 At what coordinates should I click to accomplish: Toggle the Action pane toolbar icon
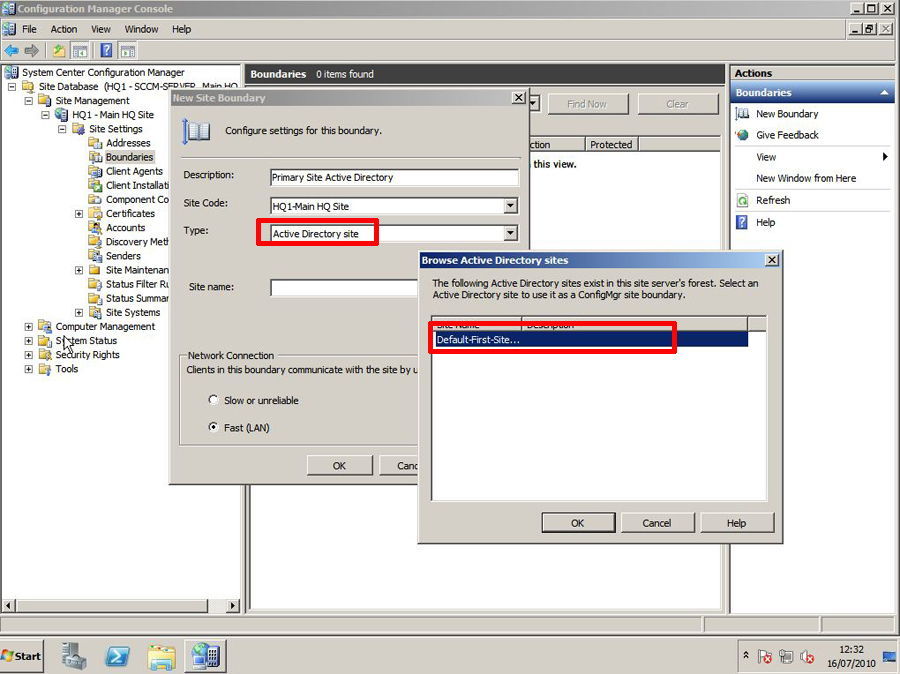point(127,51)
